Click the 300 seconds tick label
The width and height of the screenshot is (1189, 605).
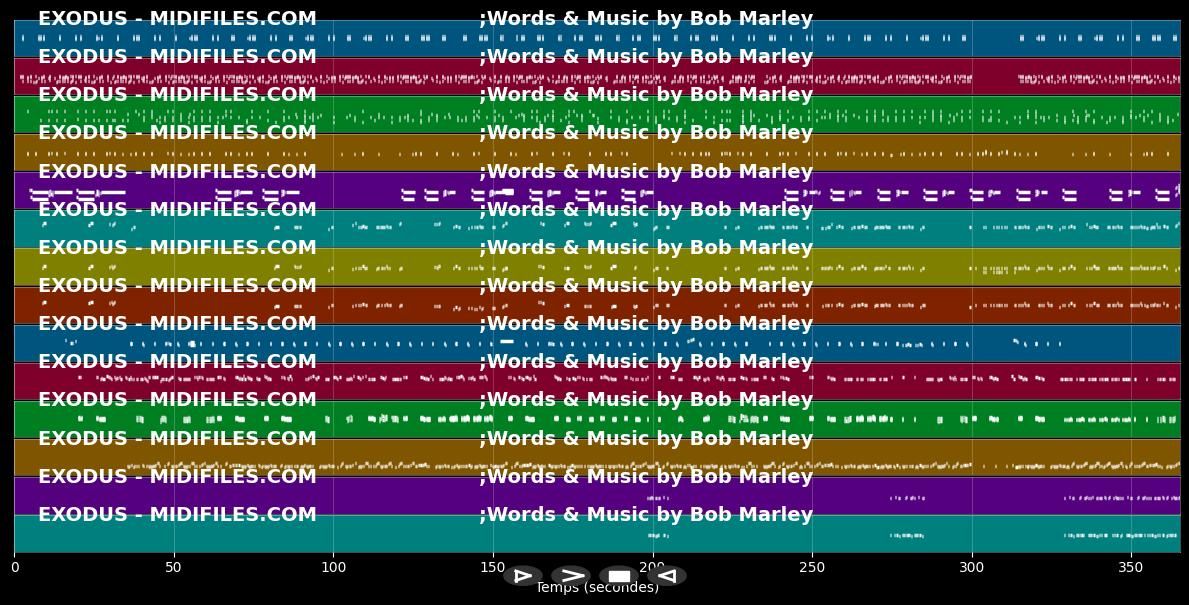point(971,567)
